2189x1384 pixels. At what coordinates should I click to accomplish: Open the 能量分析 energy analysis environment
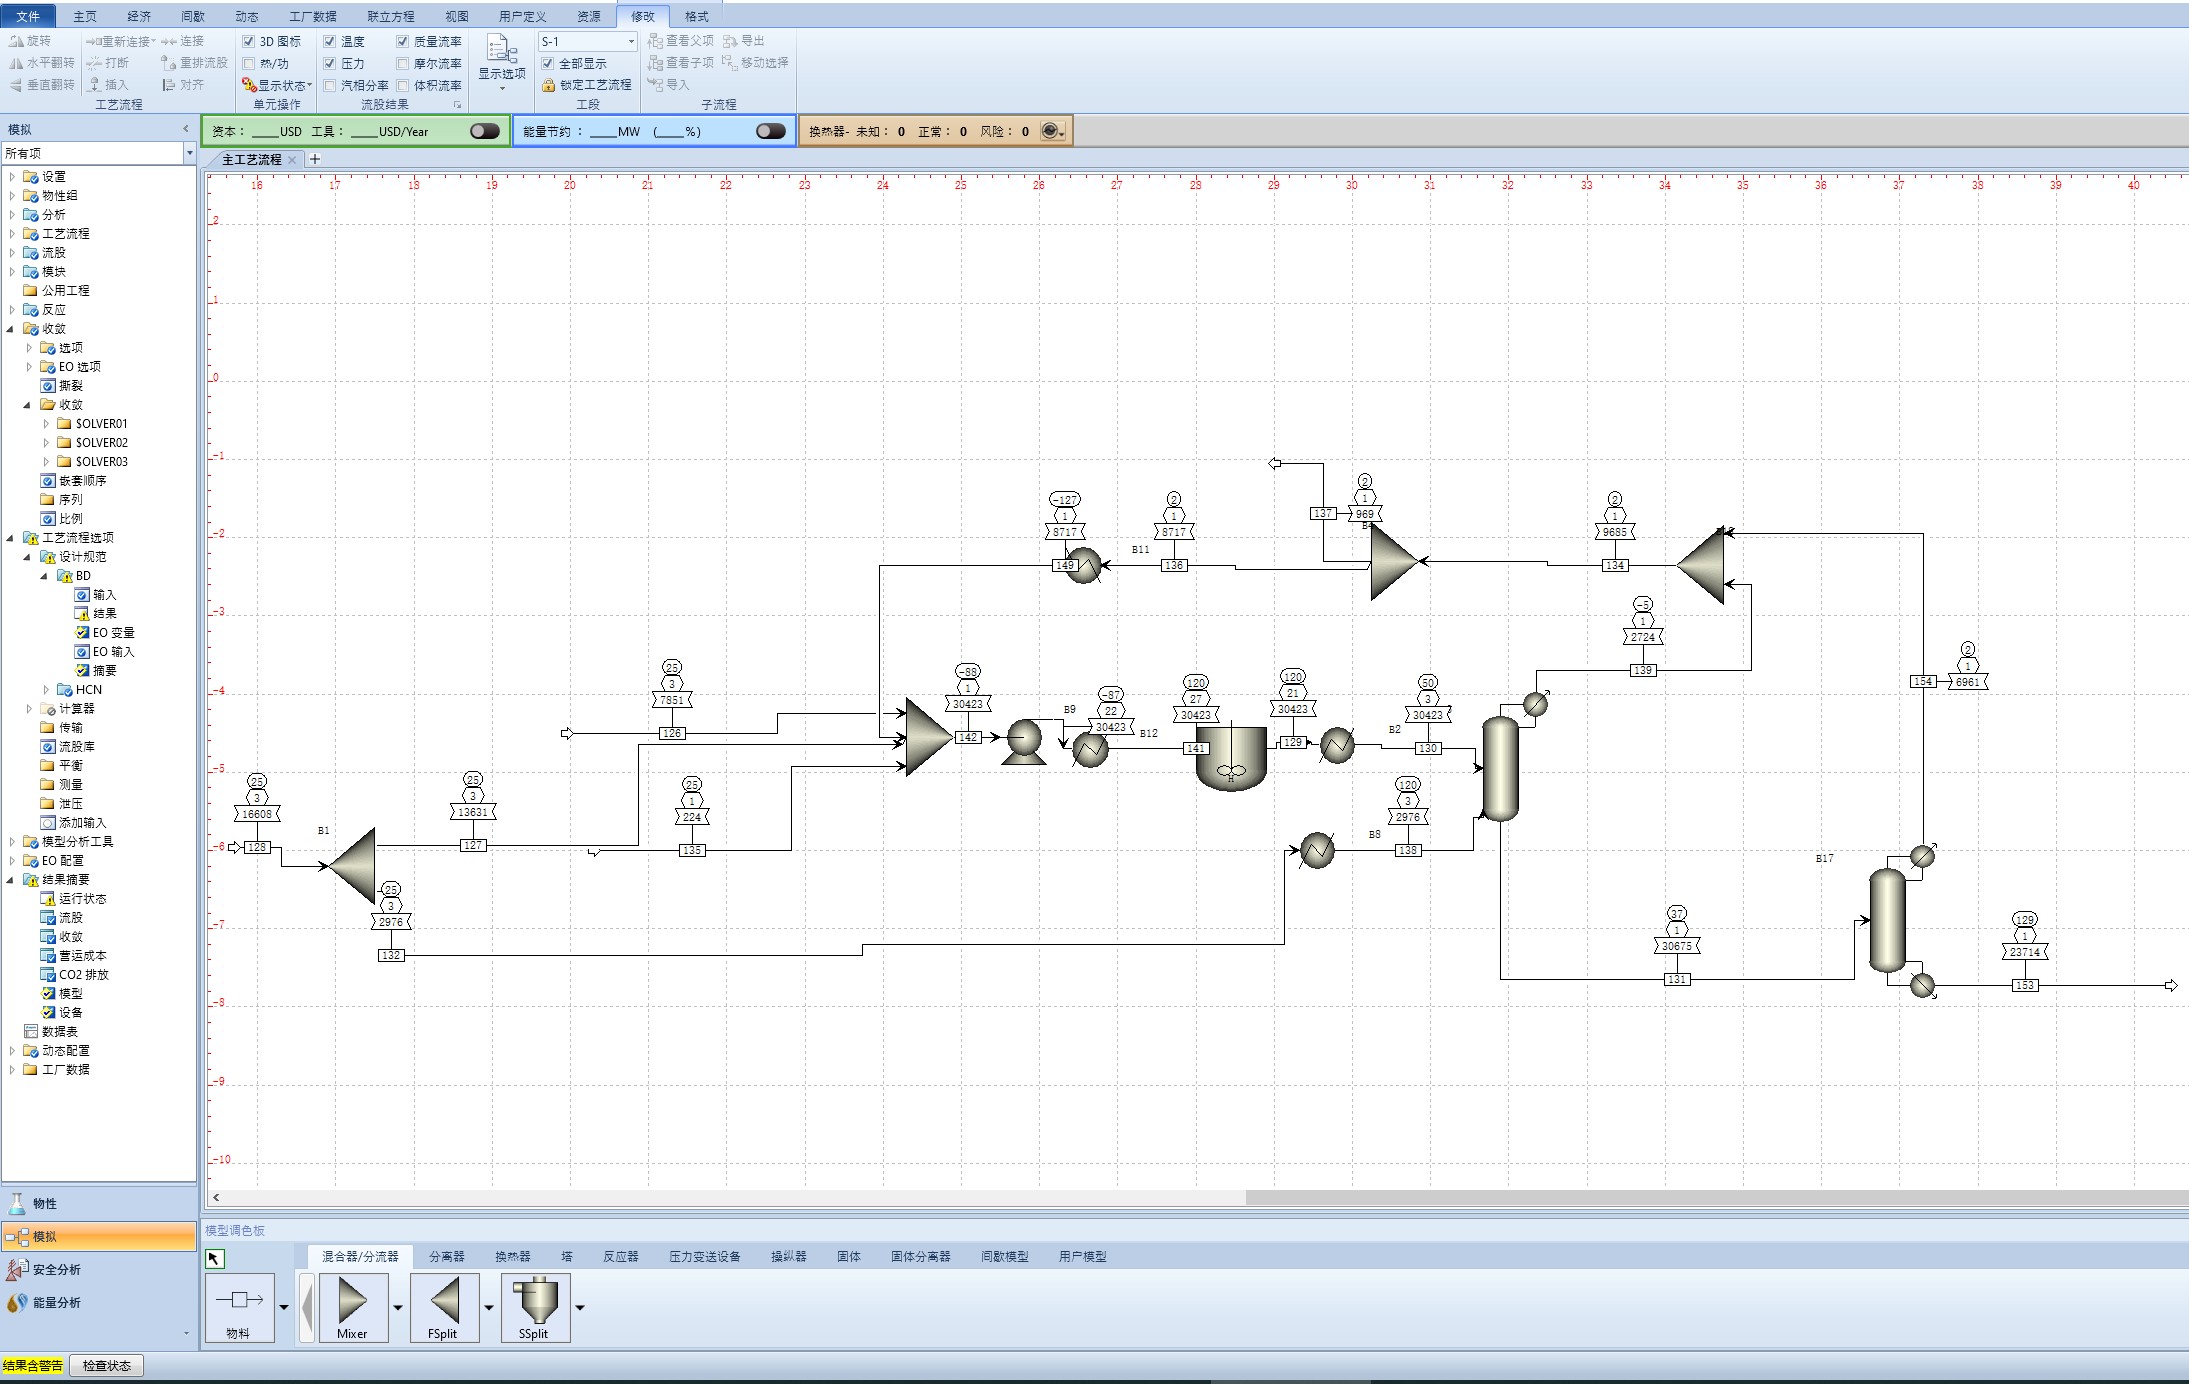98,1303
